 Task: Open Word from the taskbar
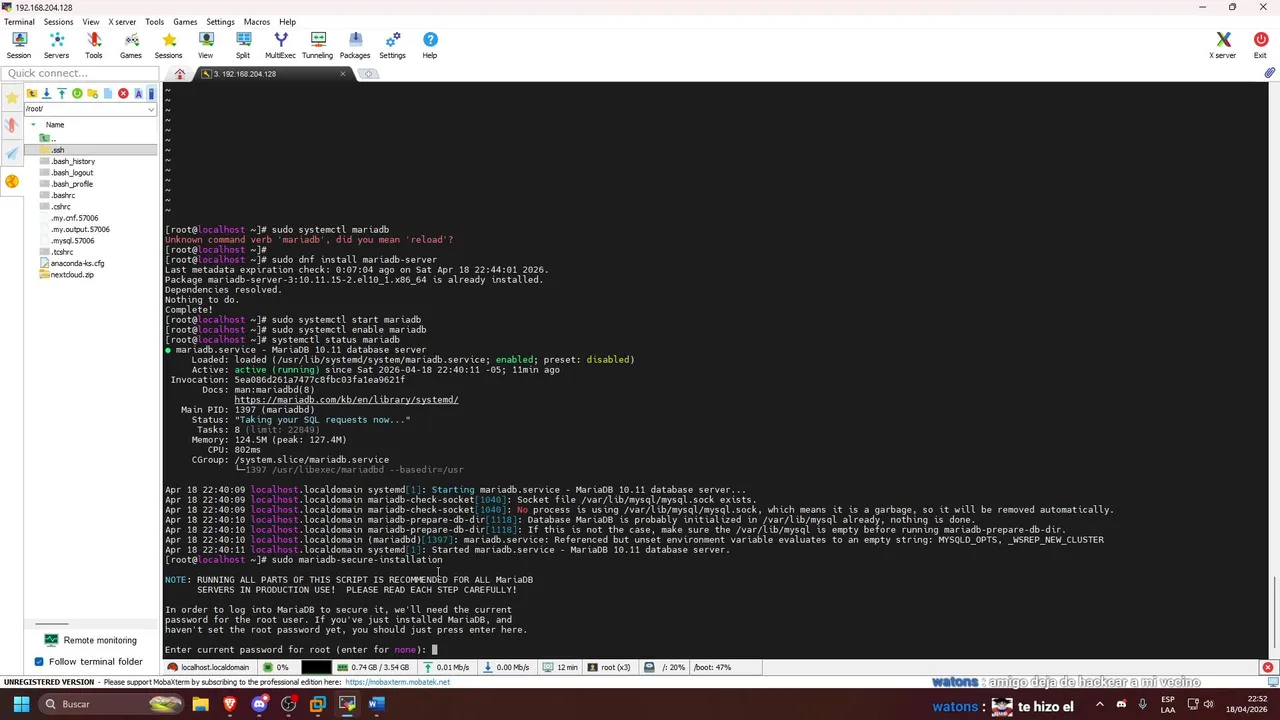376,704
